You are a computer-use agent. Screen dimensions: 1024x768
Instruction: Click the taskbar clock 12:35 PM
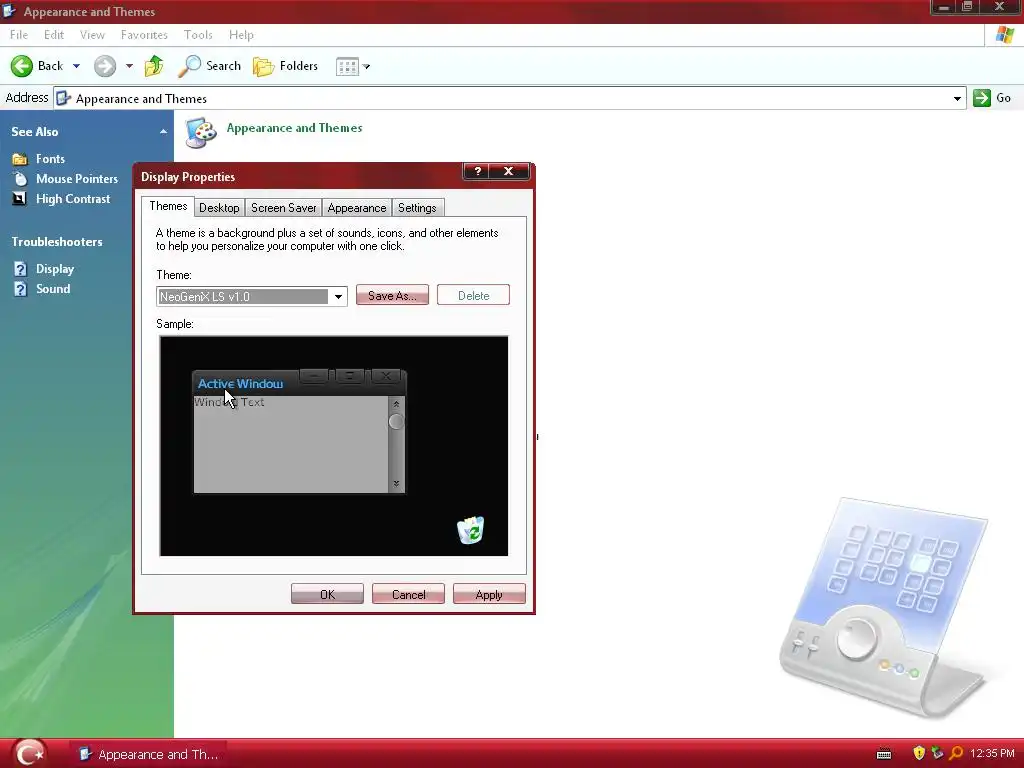pyautogui.click(x=992, y=754)
